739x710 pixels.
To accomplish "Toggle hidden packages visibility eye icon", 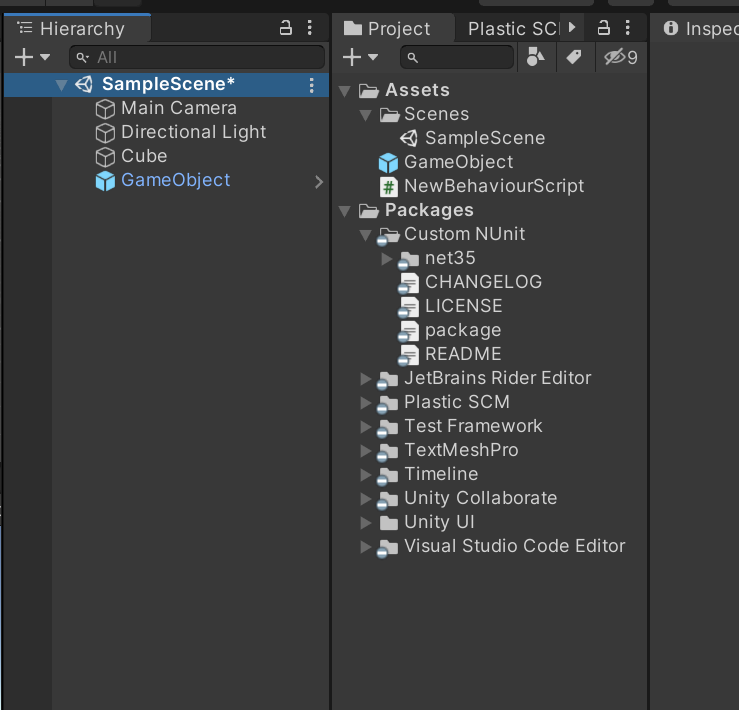I will (x=620, y=57).
